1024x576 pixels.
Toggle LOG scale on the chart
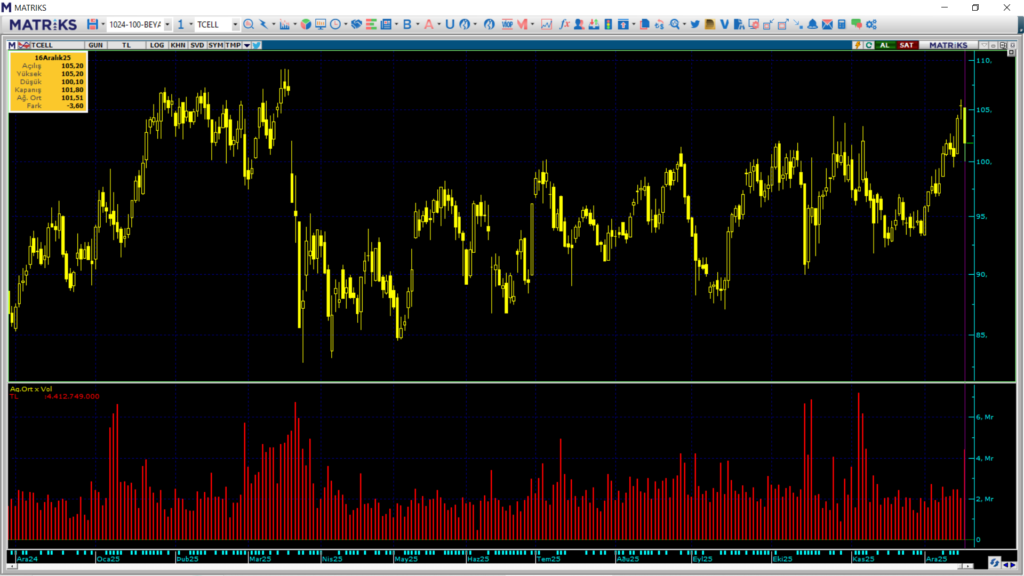[157, 45]
